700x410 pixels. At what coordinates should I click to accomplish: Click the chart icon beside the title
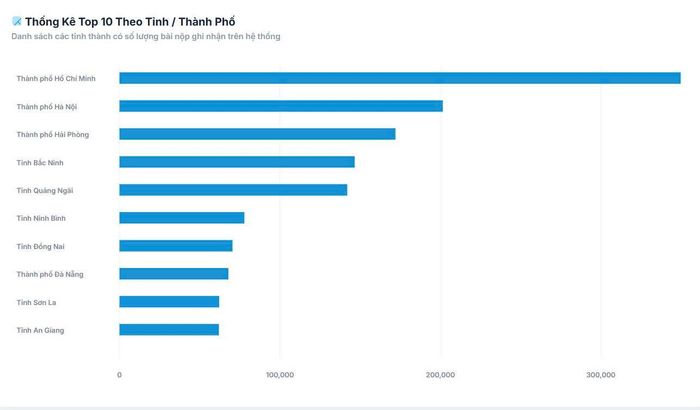17,21
